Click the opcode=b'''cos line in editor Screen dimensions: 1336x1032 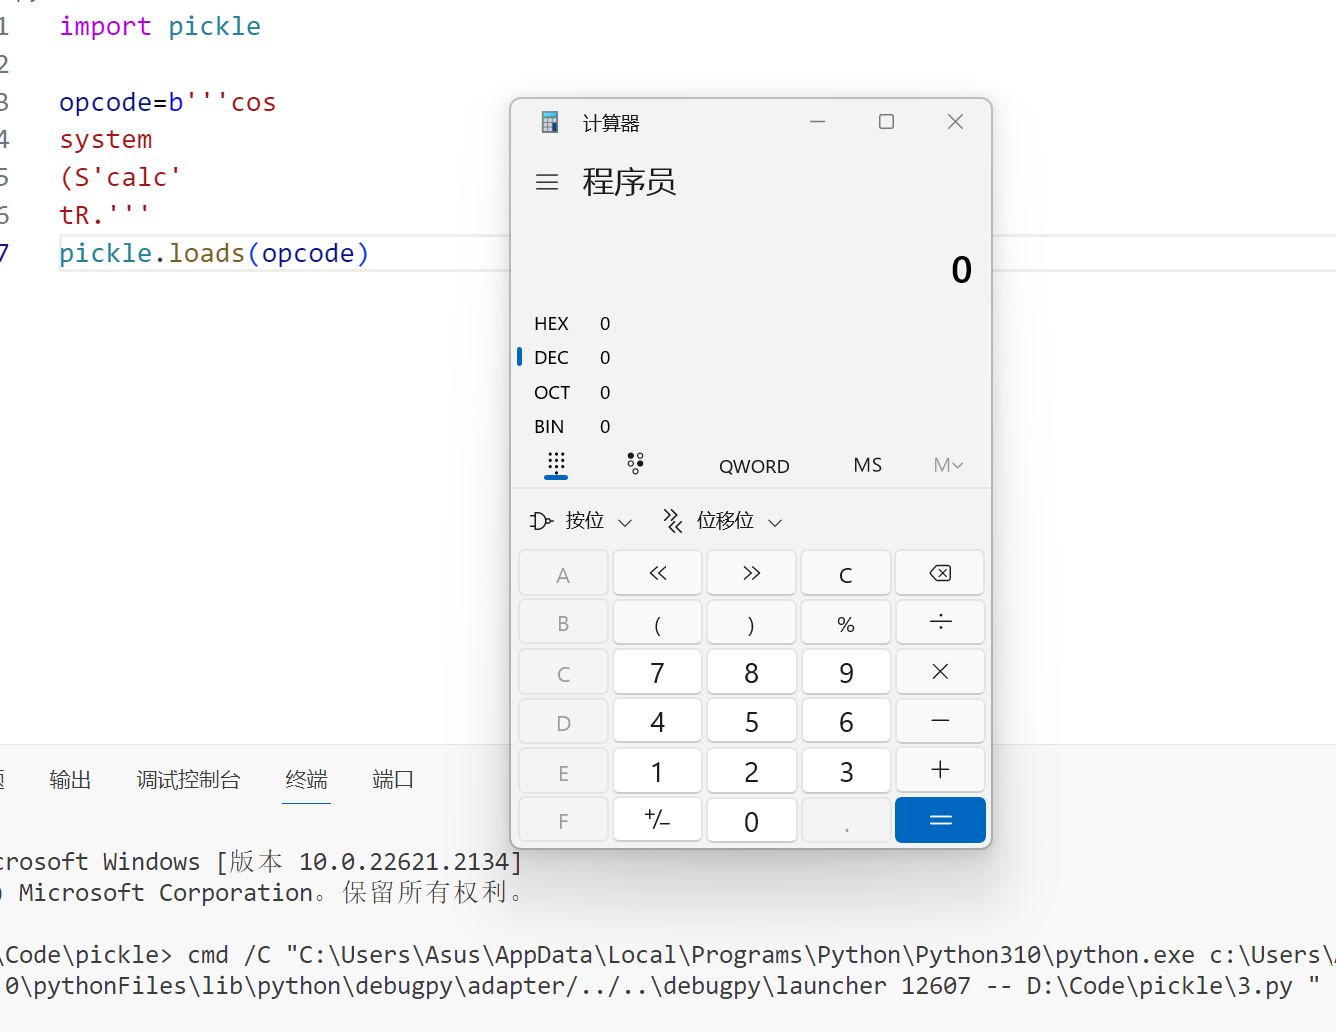point(167,102)
